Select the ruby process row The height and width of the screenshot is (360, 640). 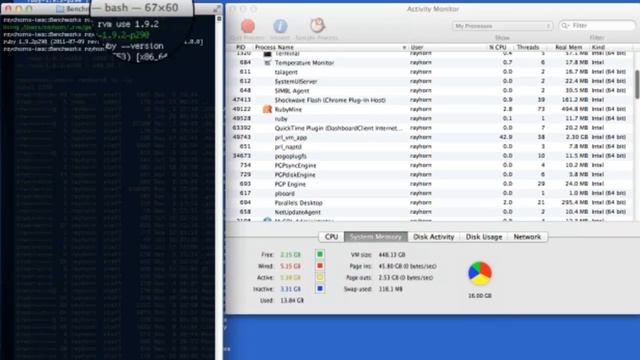(431, 119)
